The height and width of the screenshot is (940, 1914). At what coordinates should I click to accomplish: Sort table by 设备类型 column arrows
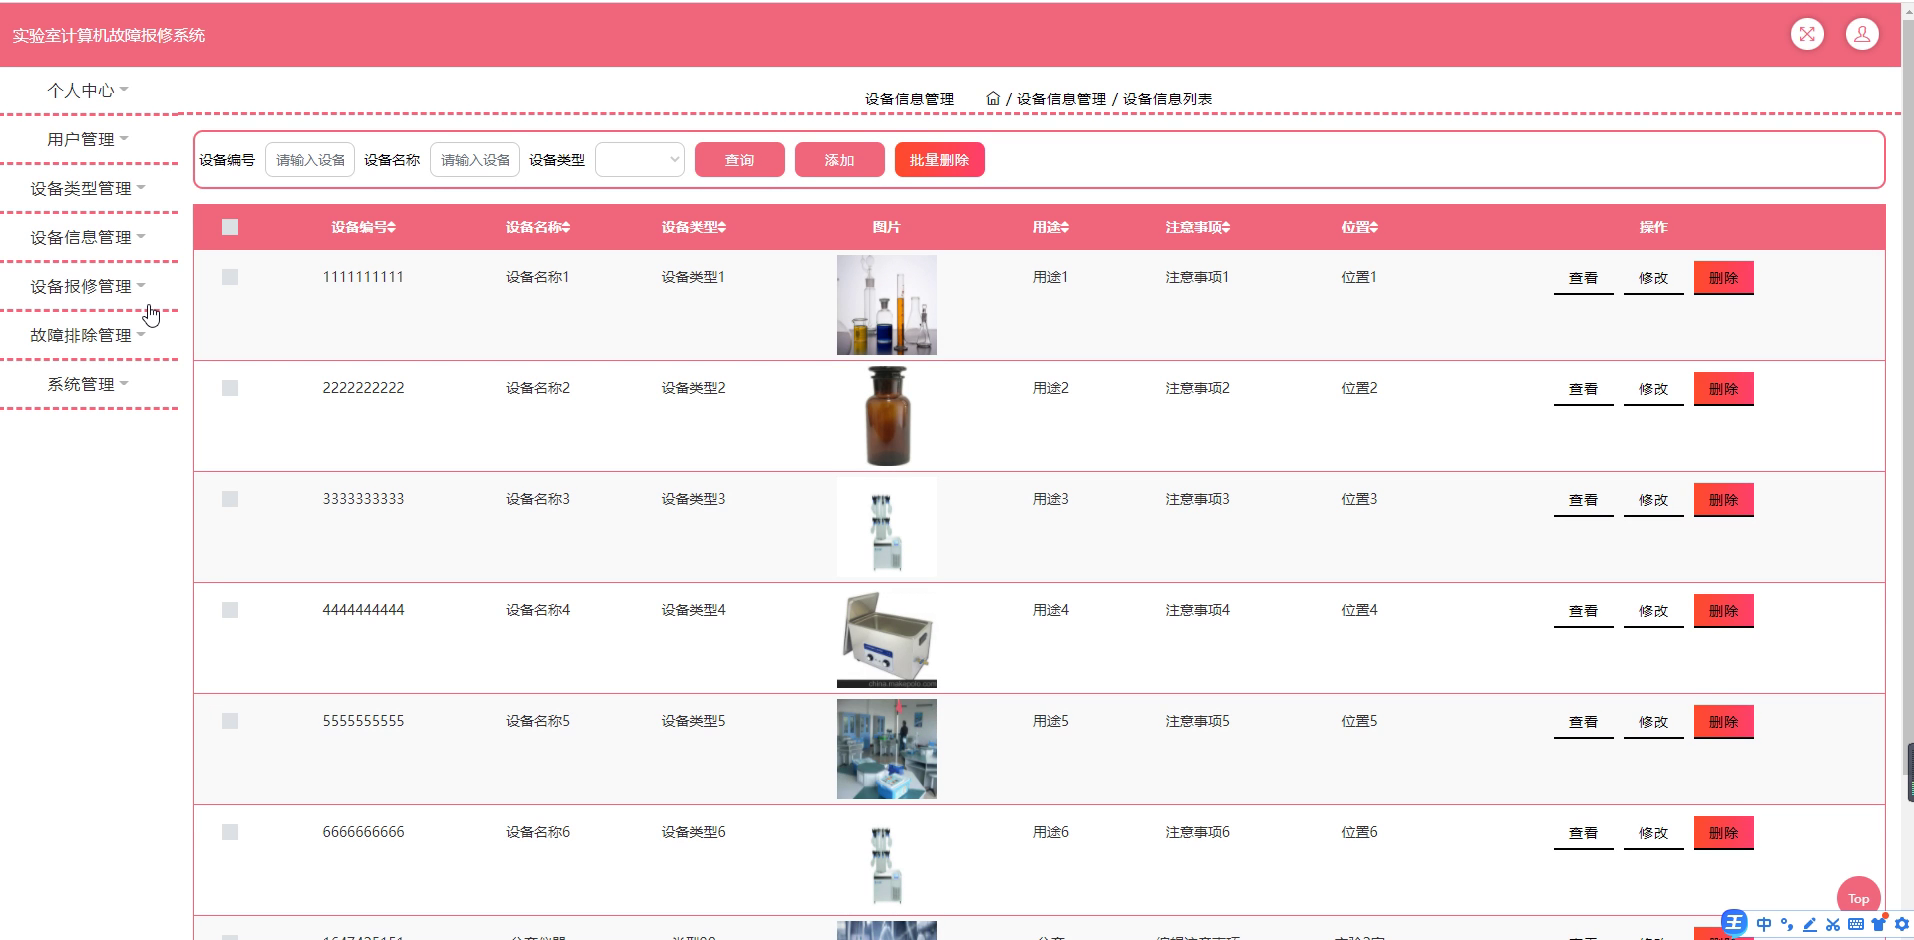tap(722, 227)
